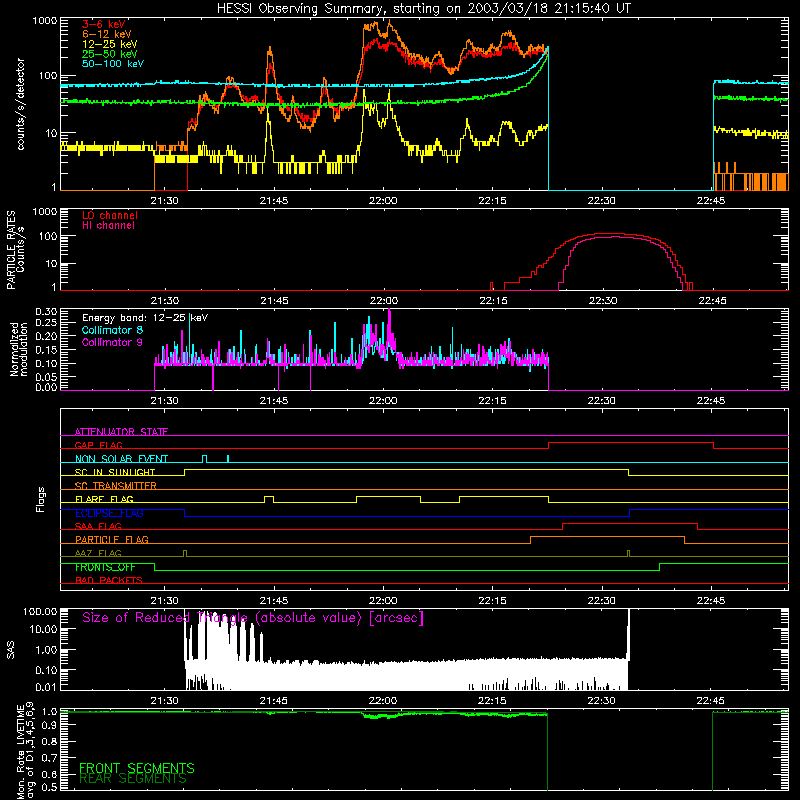This screenshot has width=800, height=800.
Task: Click 21:30 tick under particle rates plot
Action: pyautogui.click(x=164, y=301)
